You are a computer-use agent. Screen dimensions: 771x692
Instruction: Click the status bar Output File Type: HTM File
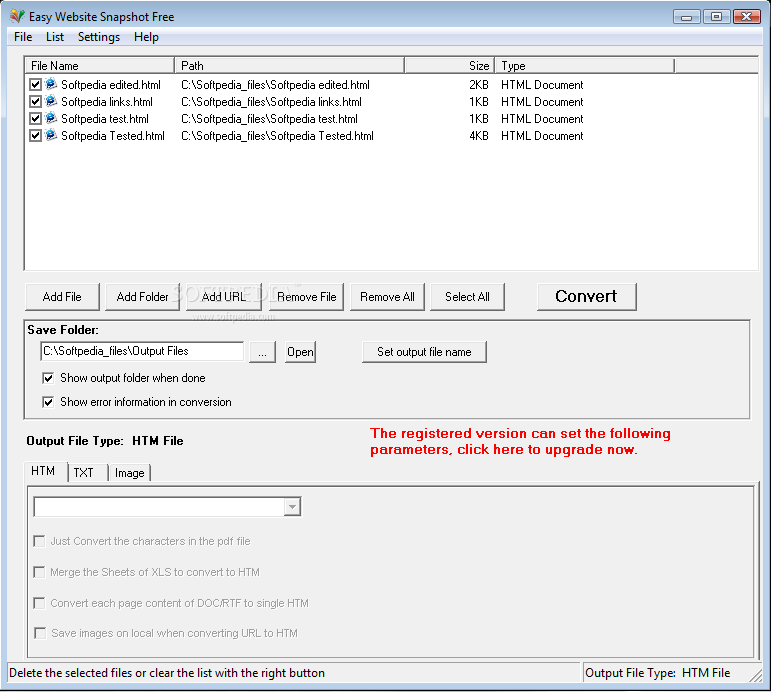coord(657,673)
